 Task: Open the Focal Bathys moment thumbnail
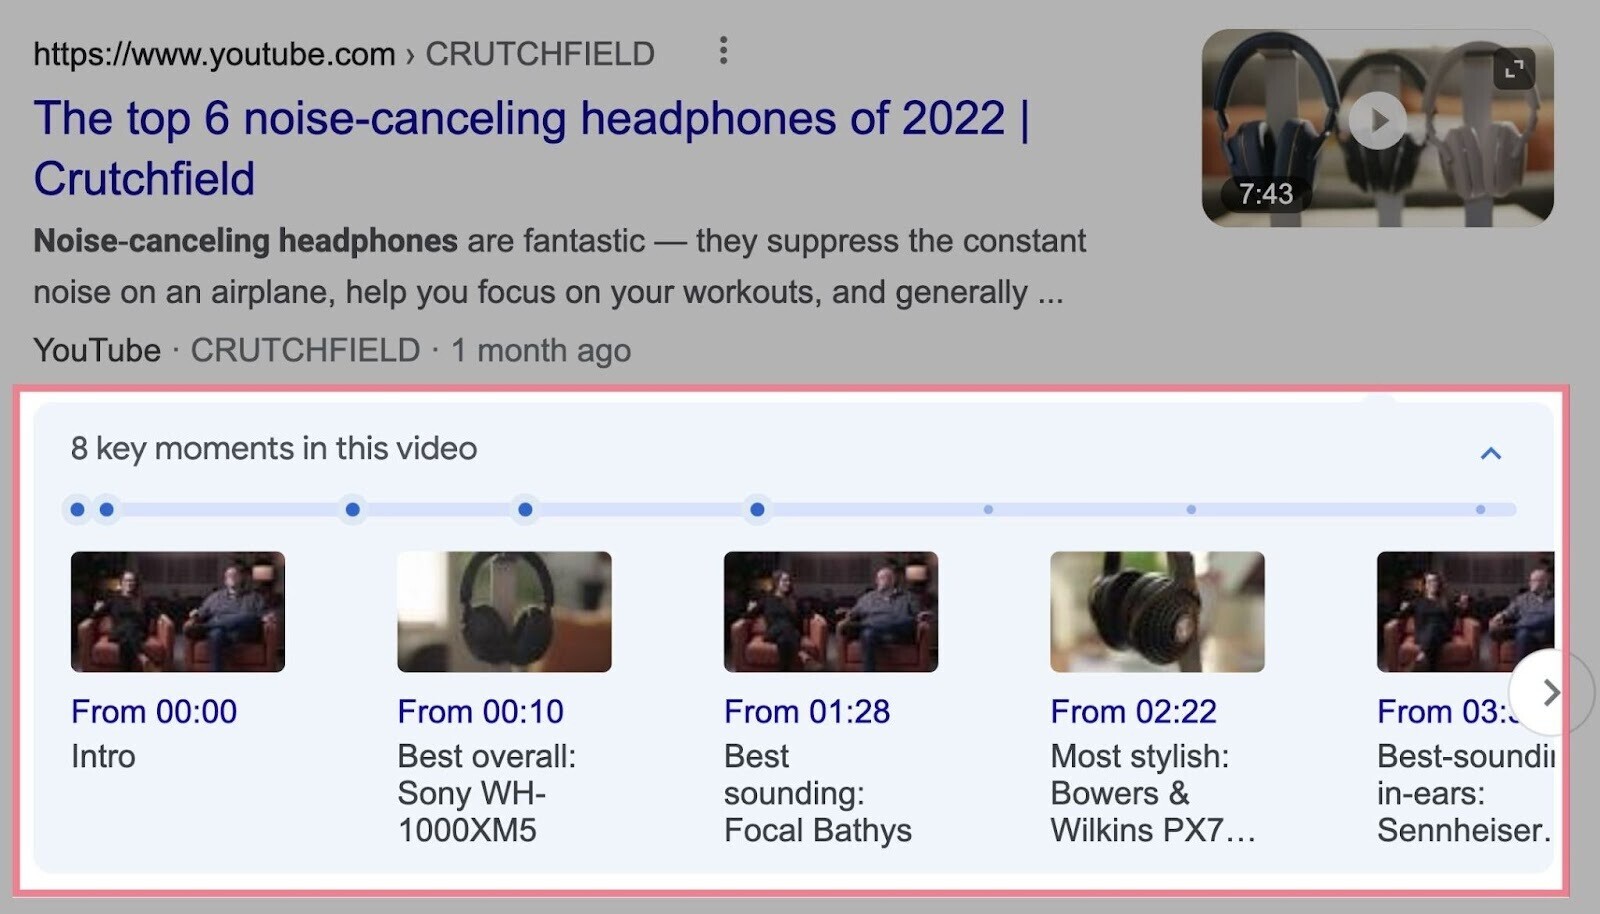(x=831, y=612)
